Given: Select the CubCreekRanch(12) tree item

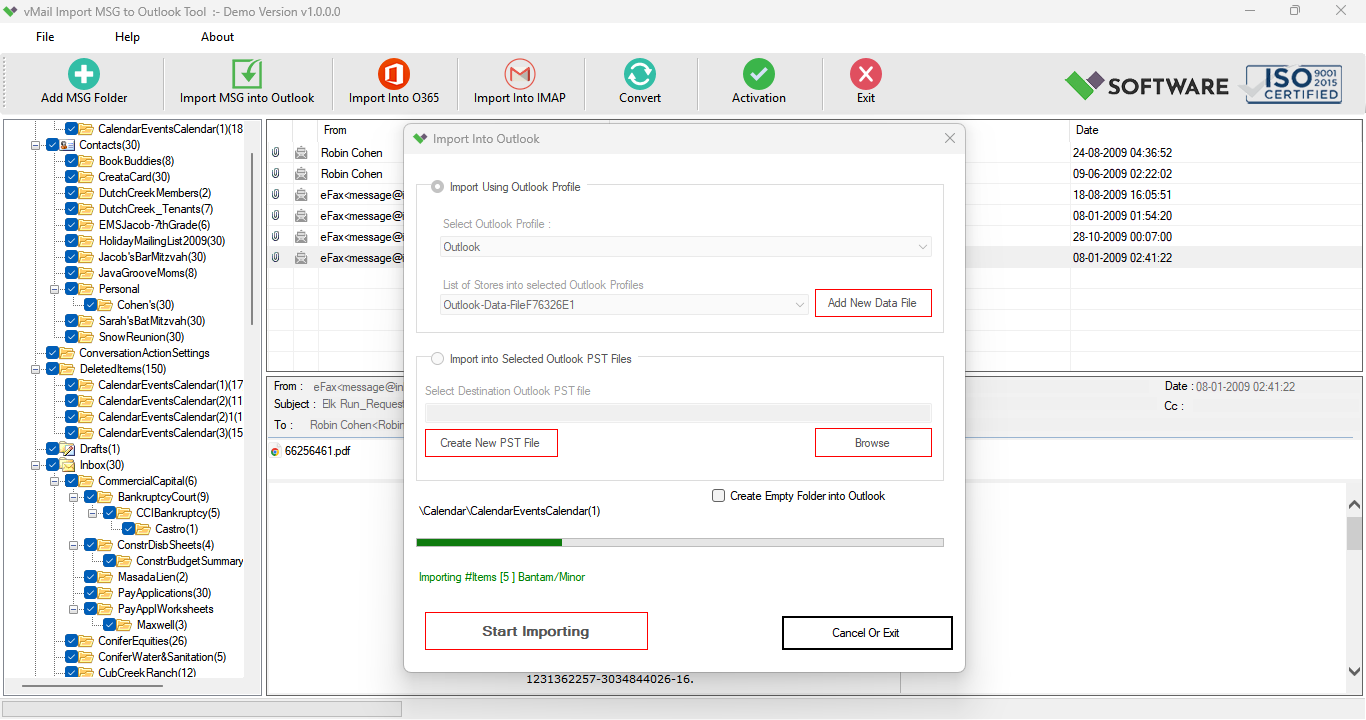Looking at the screenshot, I should tap(147, 673).
